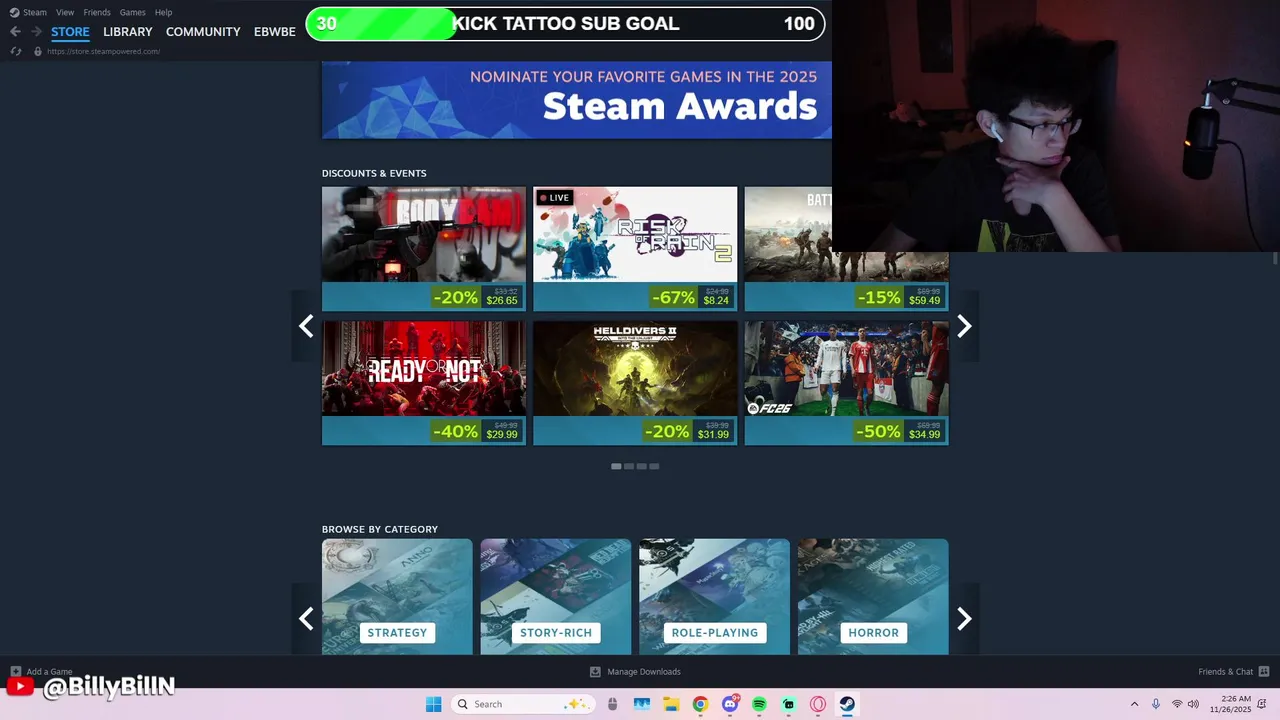
Task: Click the -15% discount price $59.49
Action: (925, 300)
